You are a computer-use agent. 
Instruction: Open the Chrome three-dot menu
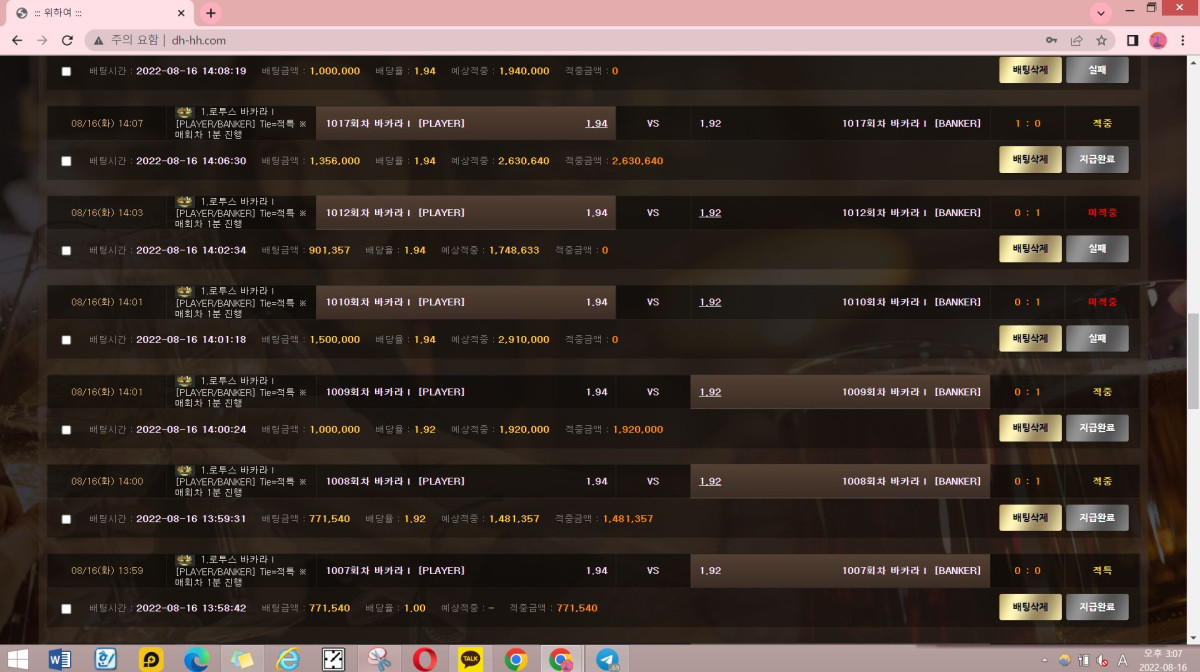pos(1183,40)
